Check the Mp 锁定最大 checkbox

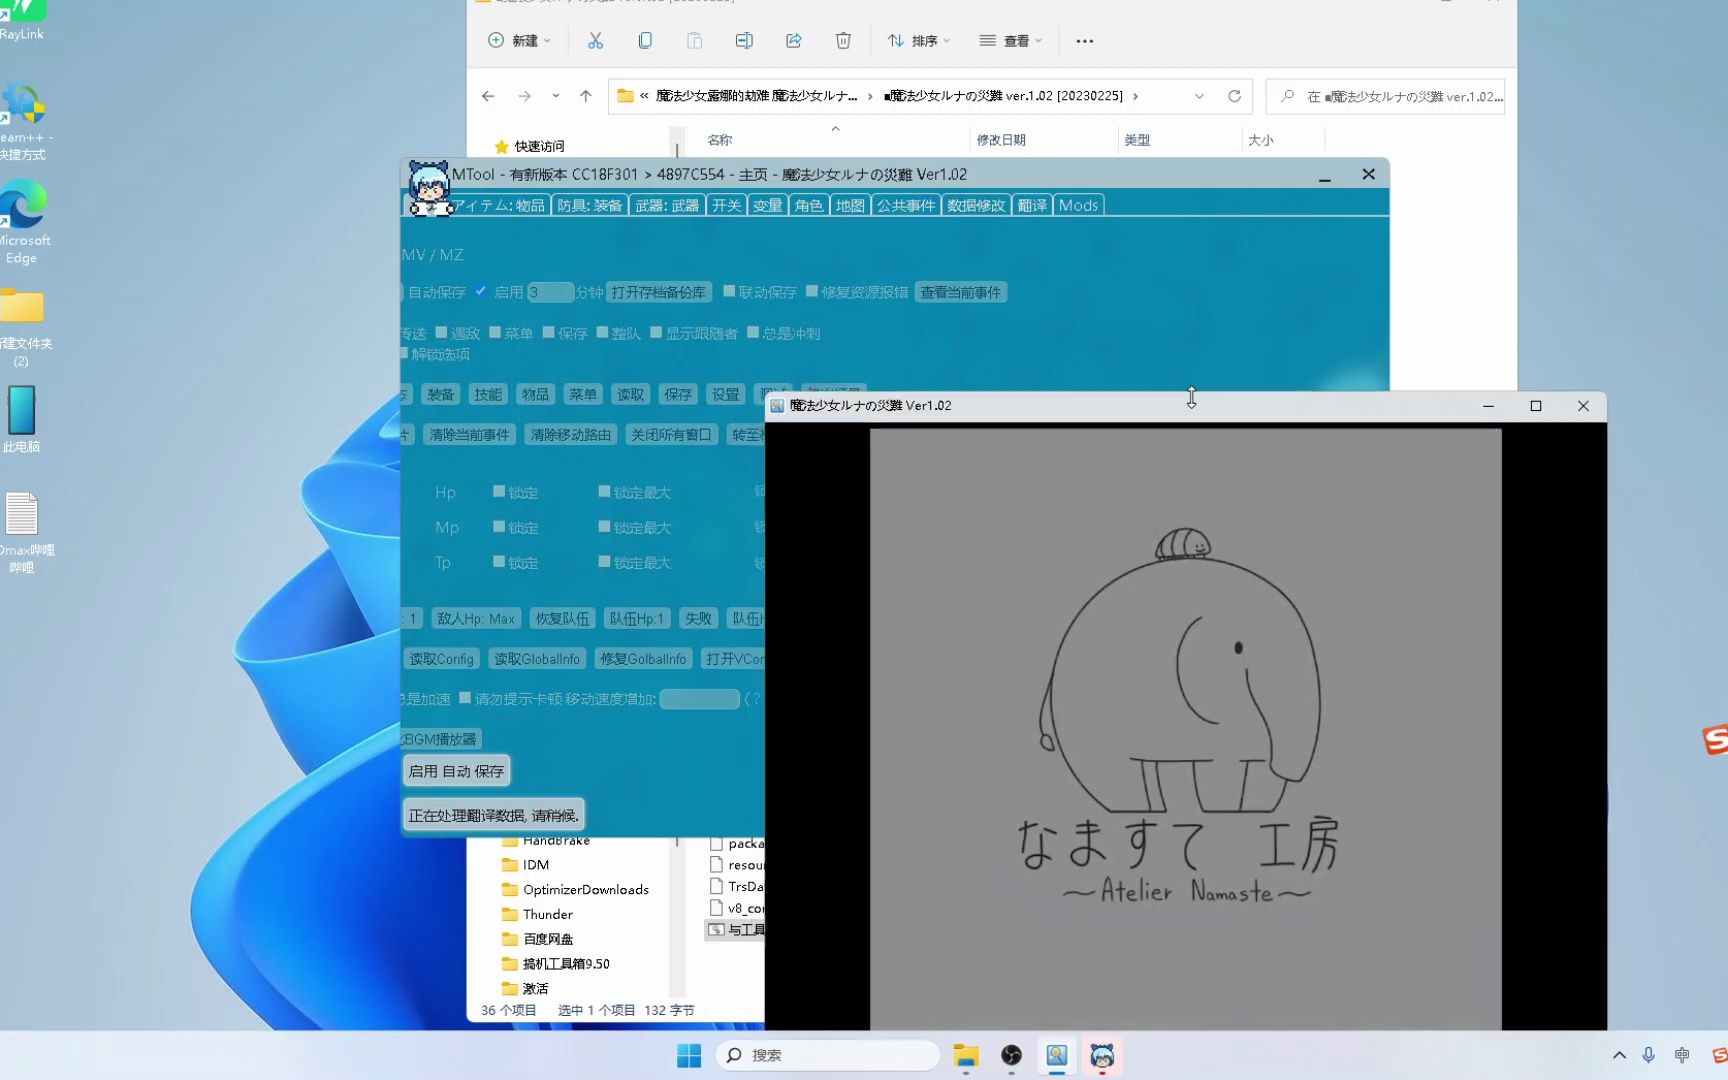point(604,526)
